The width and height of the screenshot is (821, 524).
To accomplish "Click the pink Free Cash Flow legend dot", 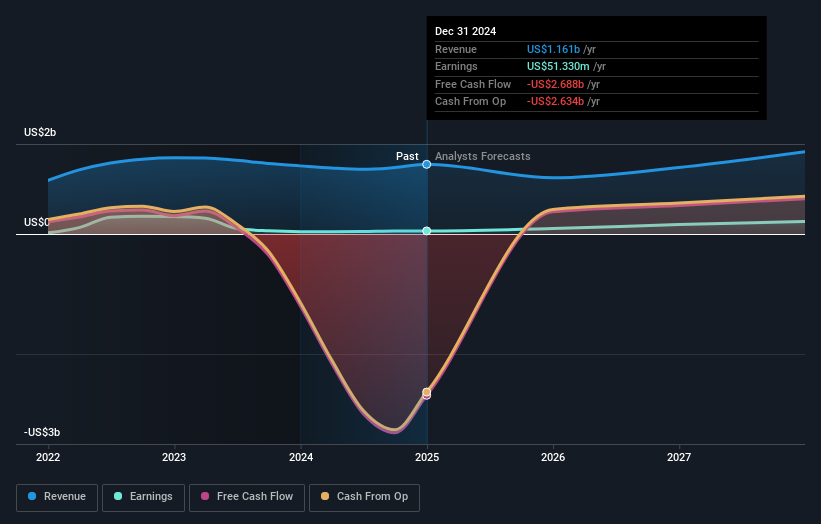I will (x=205, y=496).
